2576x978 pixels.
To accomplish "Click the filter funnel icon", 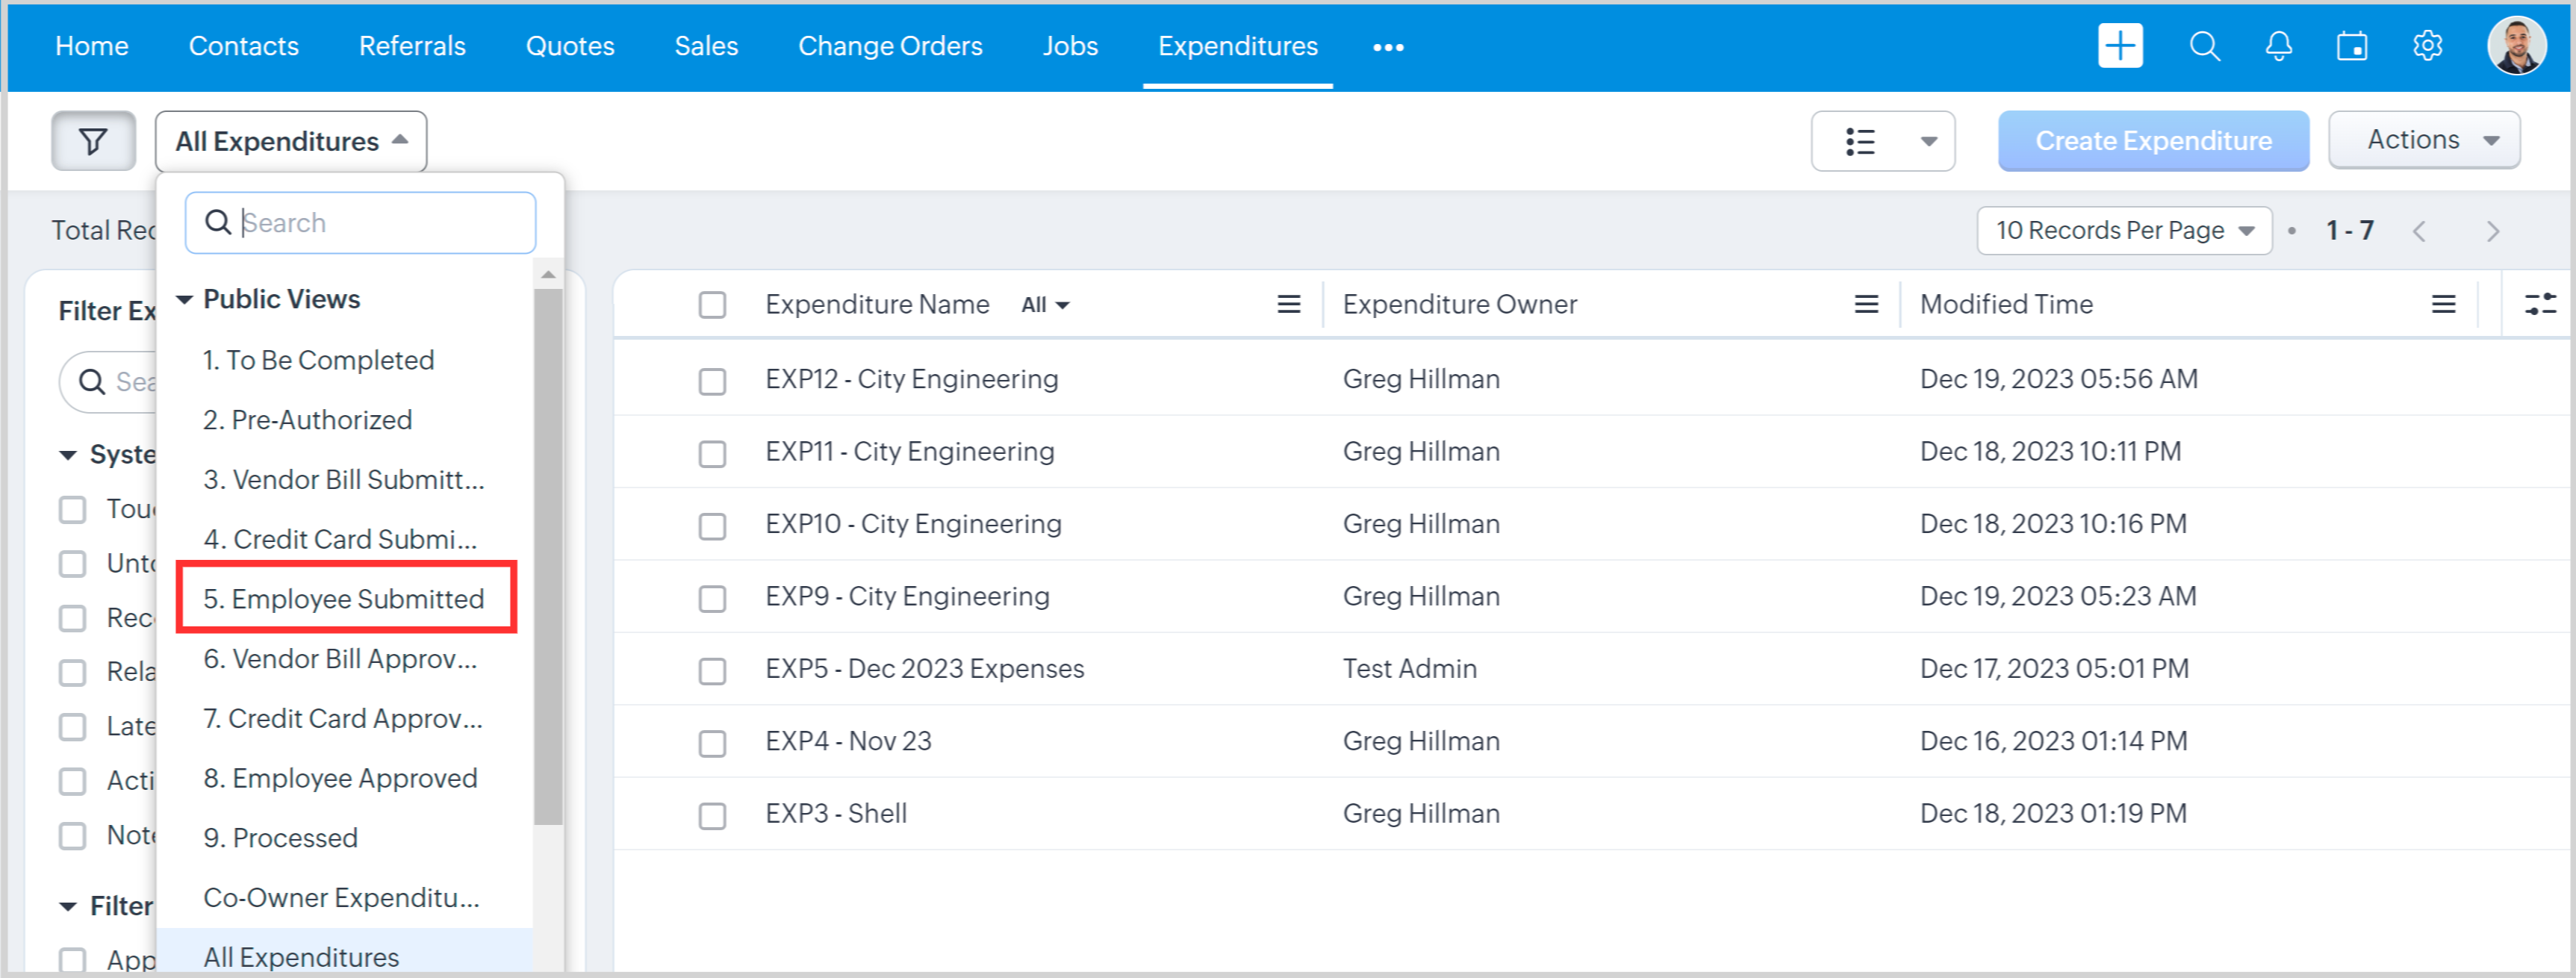I will click(x=93, y=141).
